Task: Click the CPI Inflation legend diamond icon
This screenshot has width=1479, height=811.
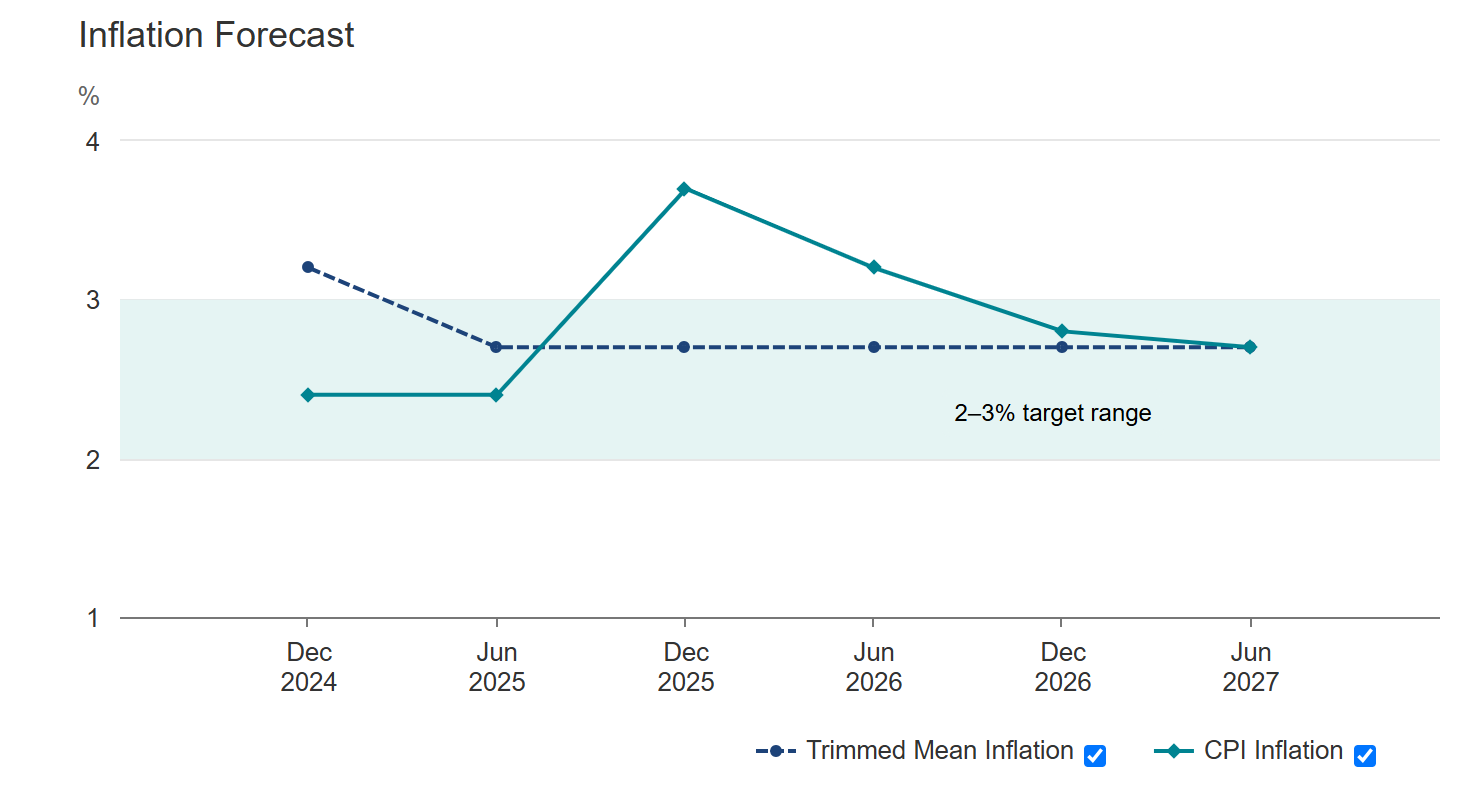Action: [x=1174, y=751]
